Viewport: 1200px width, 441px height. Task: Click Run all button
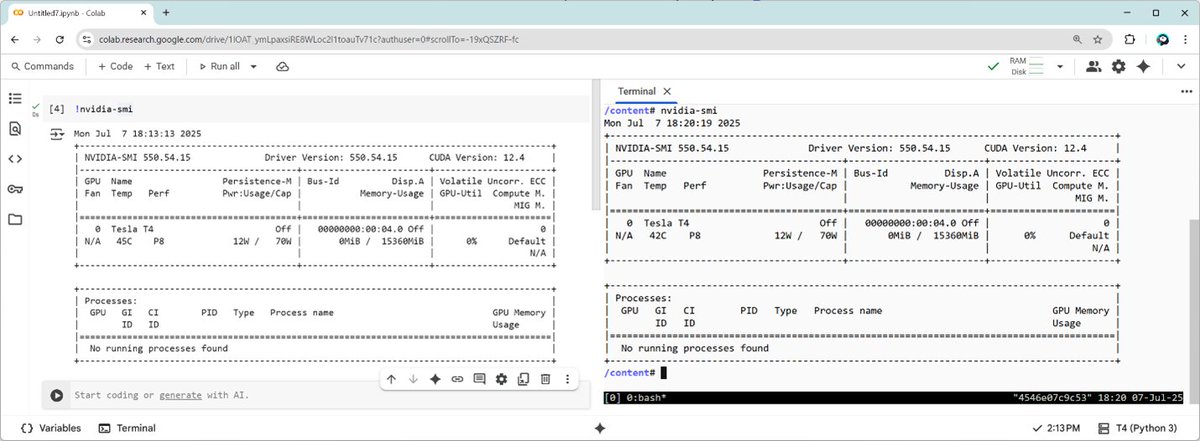[x=221, y=66]
